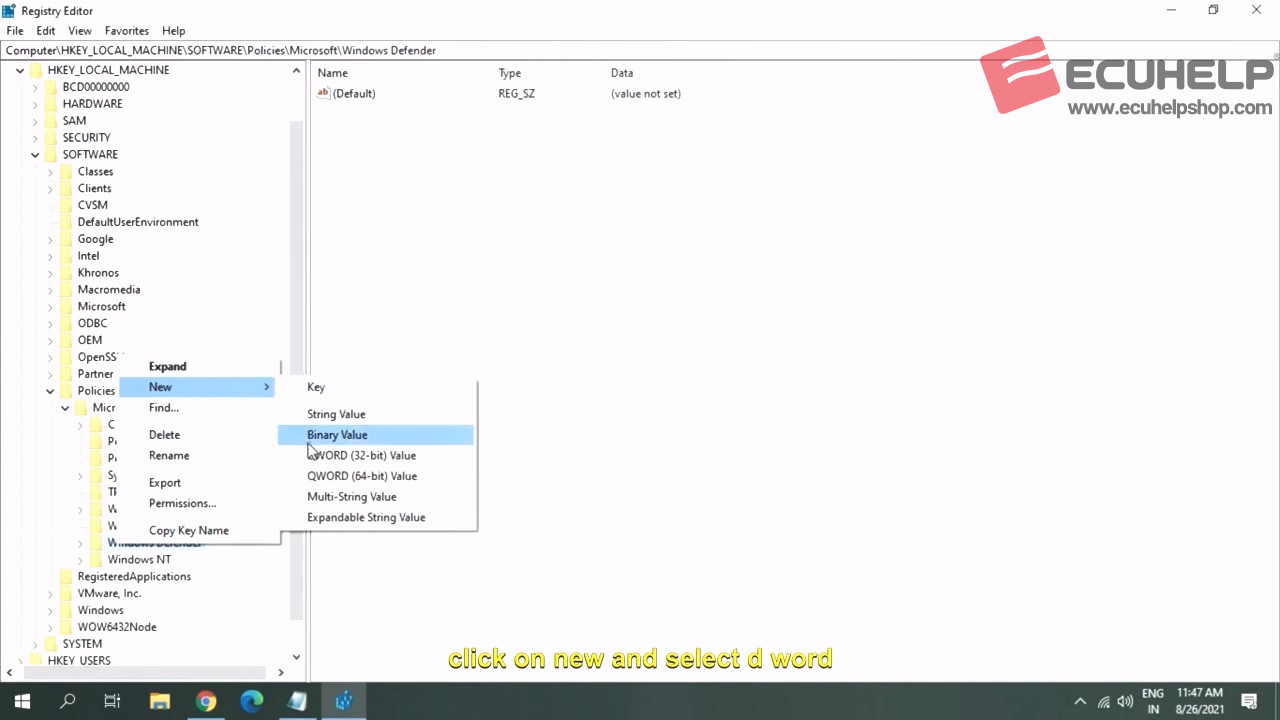Expand the SYSTEM key

point(35,644)
